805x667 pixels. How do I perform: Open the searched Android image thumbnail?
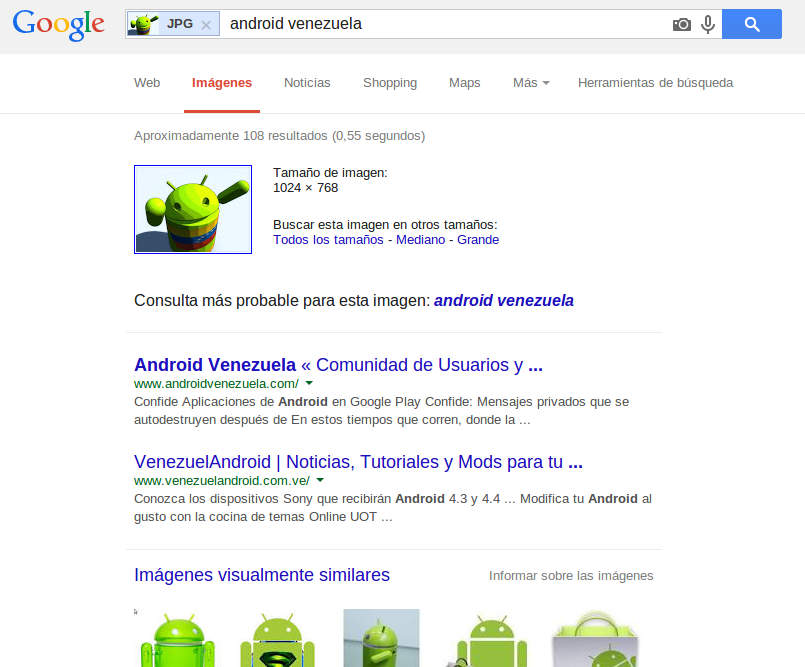[x=193, y=209]
